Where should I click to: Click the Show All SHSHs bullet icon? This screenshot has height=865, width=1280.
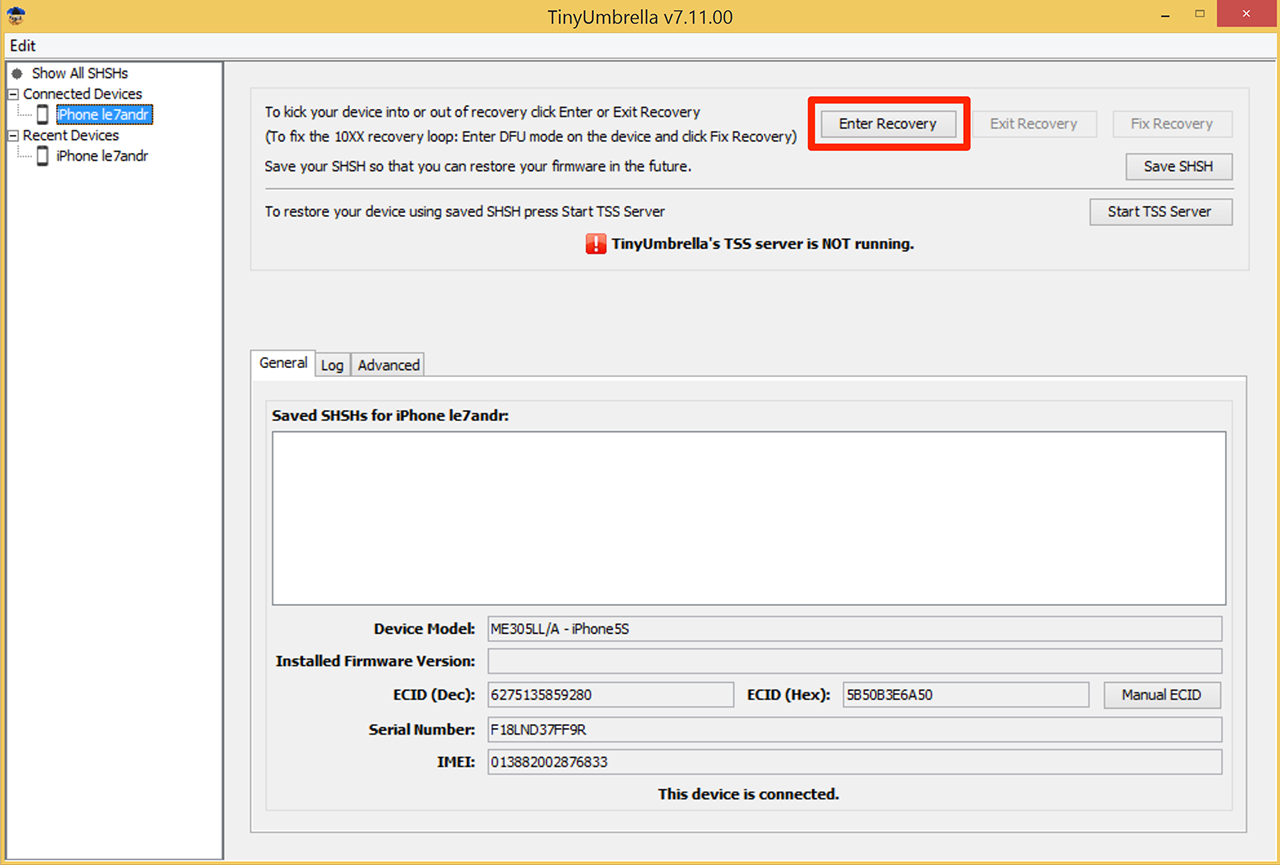click(17, 73)
